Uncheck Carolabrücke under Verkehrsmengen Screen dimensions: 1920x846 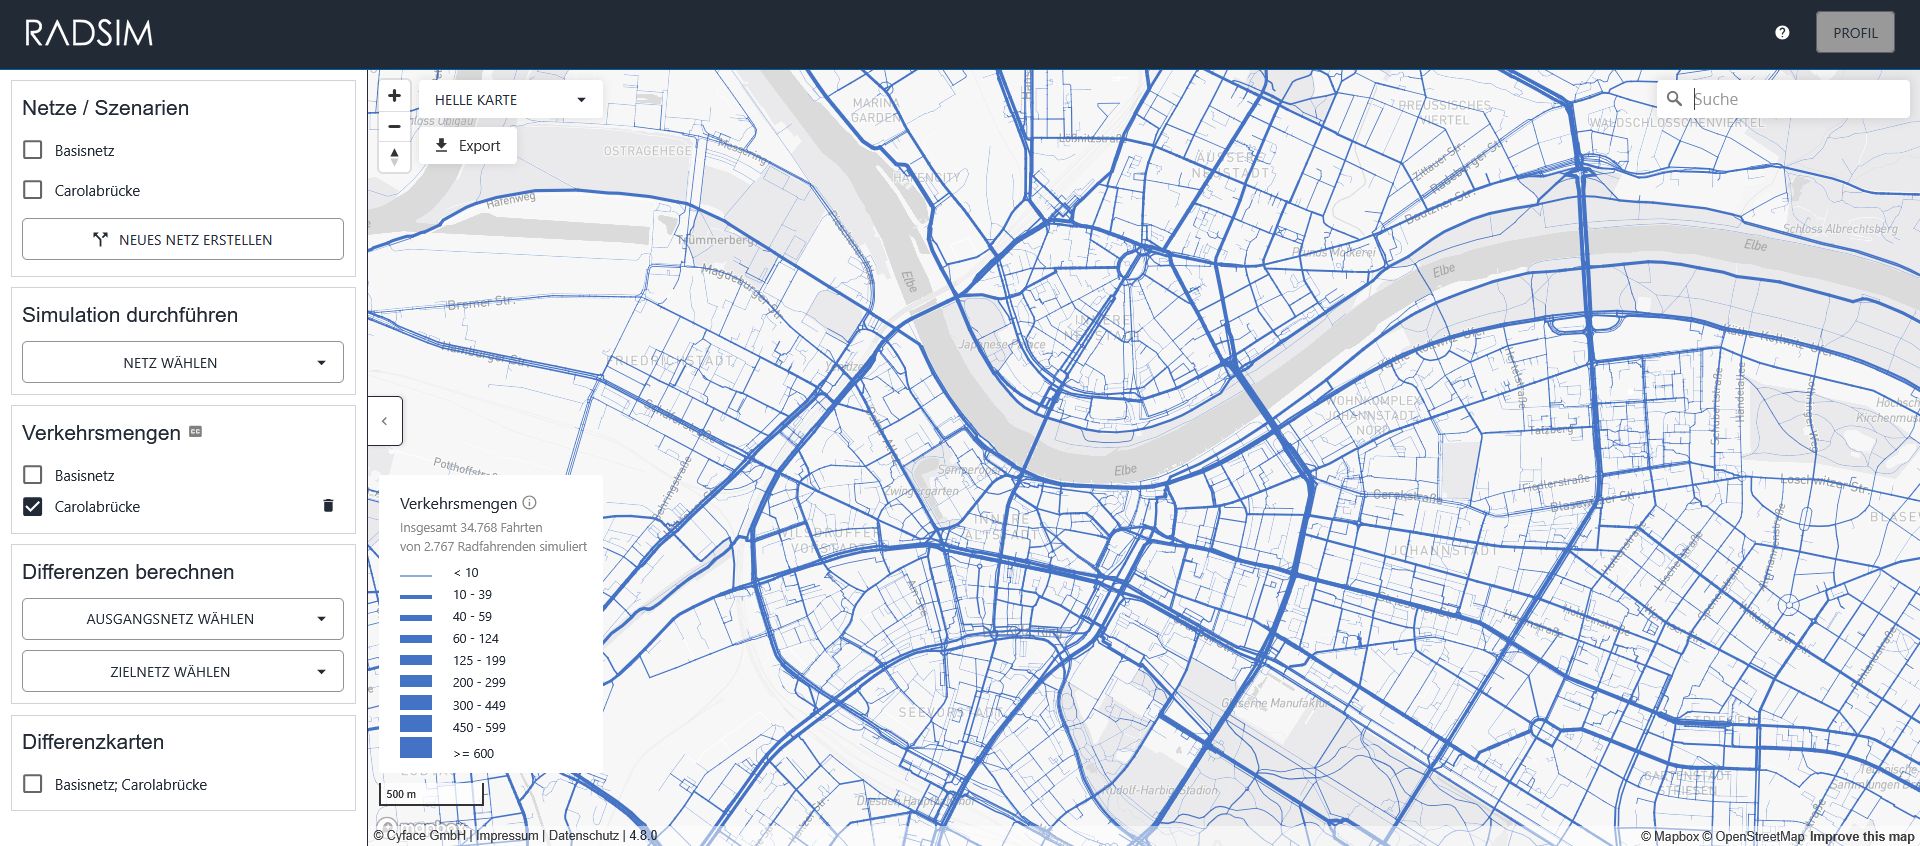click(x=33, y=506)
